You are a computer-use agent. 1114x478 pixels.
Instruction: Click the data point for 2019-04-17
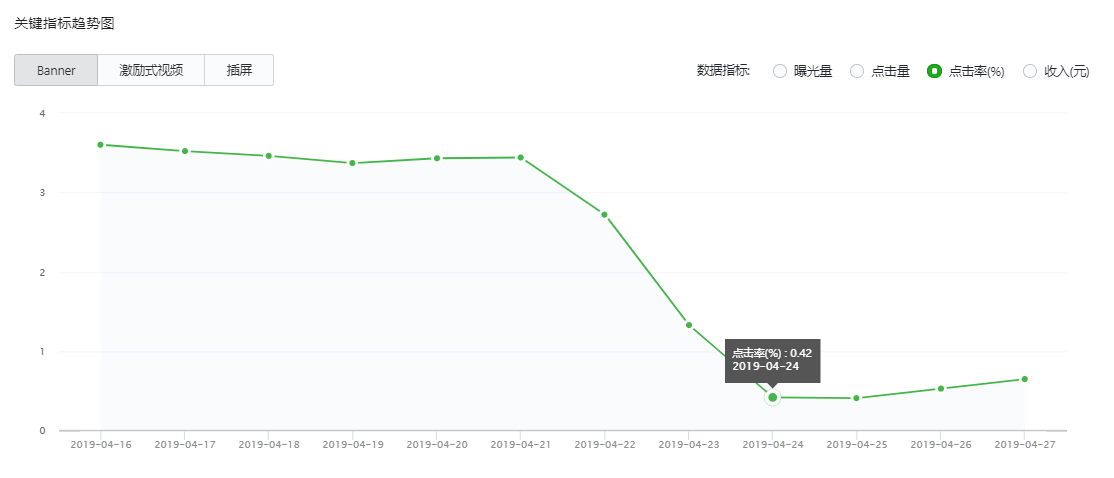[185, 151]
